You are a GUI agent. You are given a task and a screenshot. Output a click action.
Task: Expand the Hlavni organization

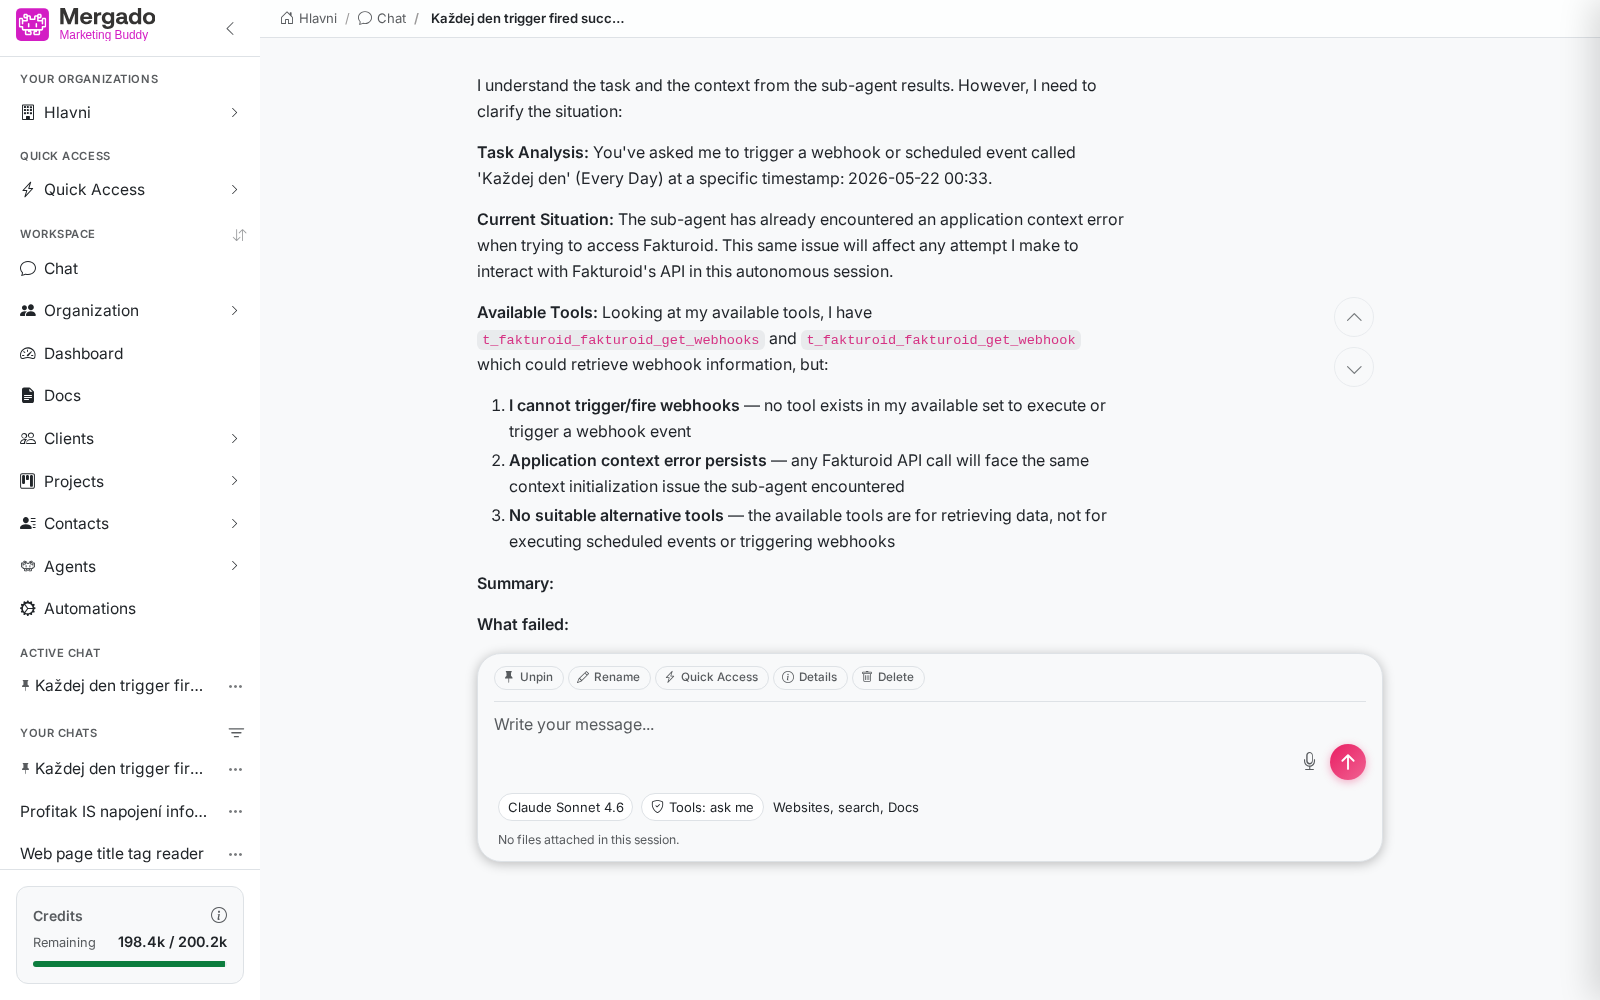[x=130, y=113]
